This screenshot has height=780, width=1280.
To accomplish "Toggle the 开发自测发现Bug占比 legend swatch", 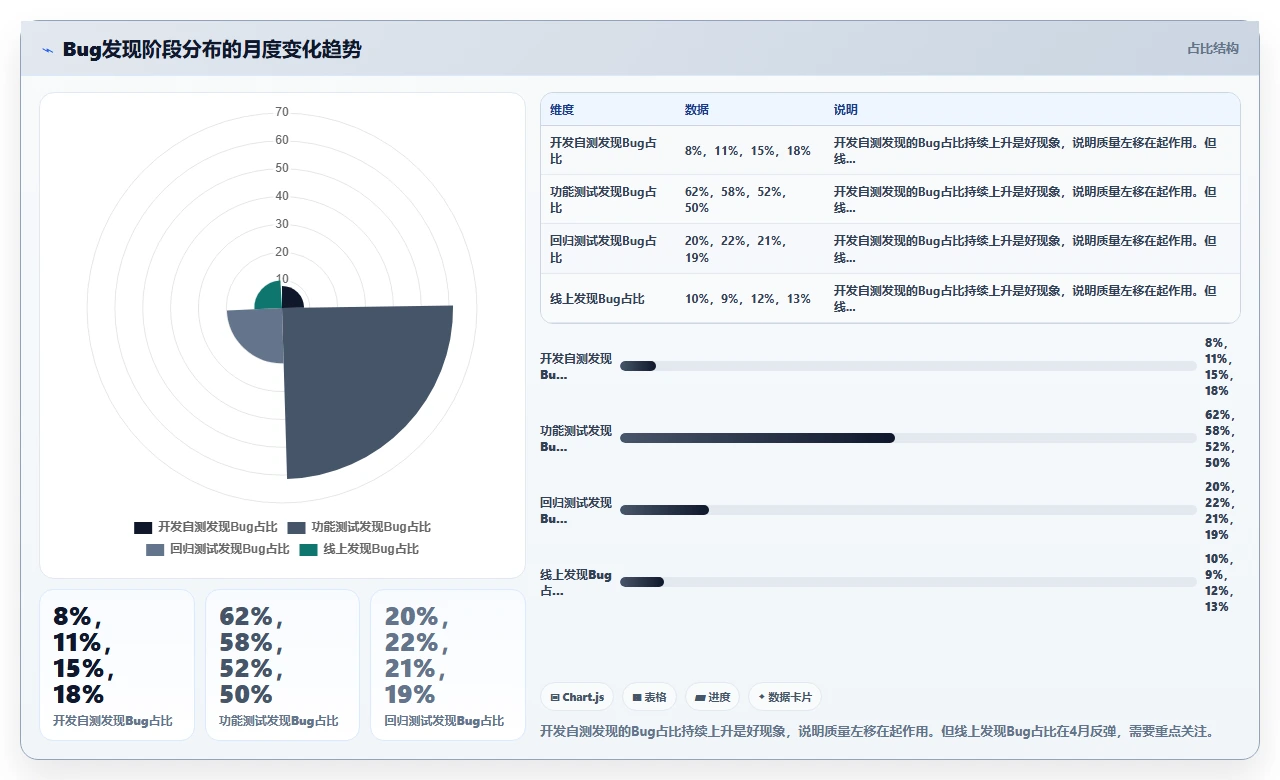I will (x=143, y=527).
